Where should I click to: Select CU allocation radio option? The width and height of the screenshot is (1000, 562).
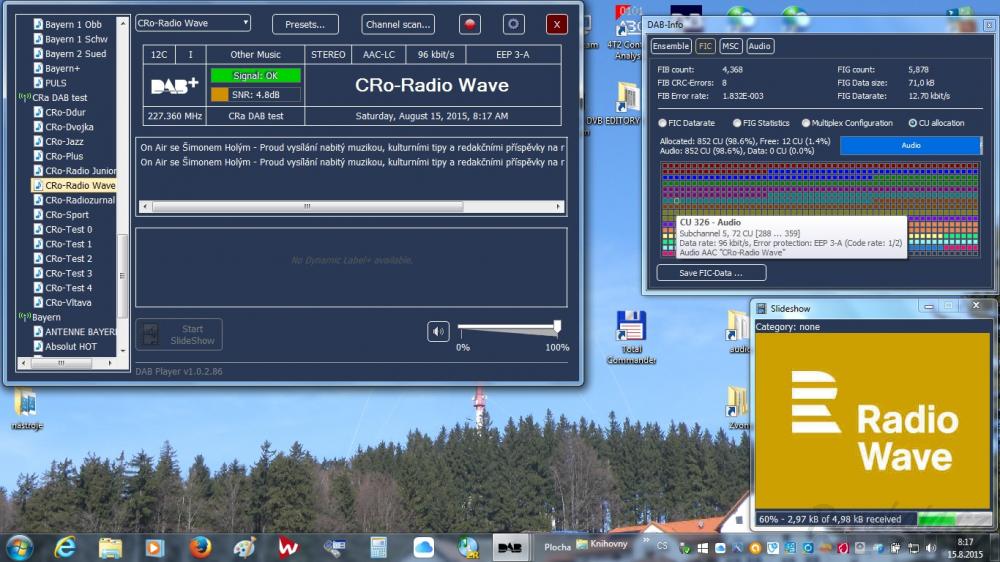coord(913,123)
